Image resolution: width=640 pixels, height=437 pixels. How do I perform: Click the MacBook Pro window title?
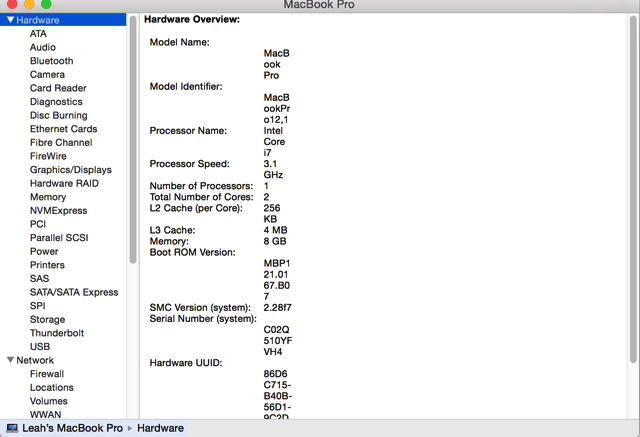pyautogui.click(x=319, y=5)
